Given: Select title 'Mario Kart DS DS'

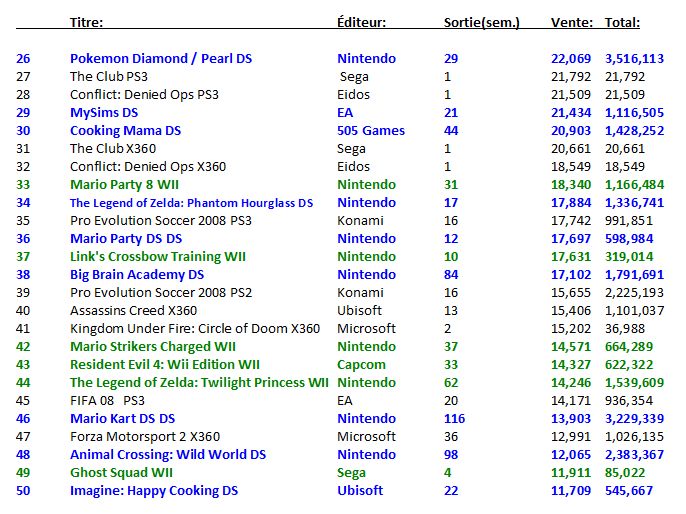Looking at the screenshot, I should tap(122, 419).
